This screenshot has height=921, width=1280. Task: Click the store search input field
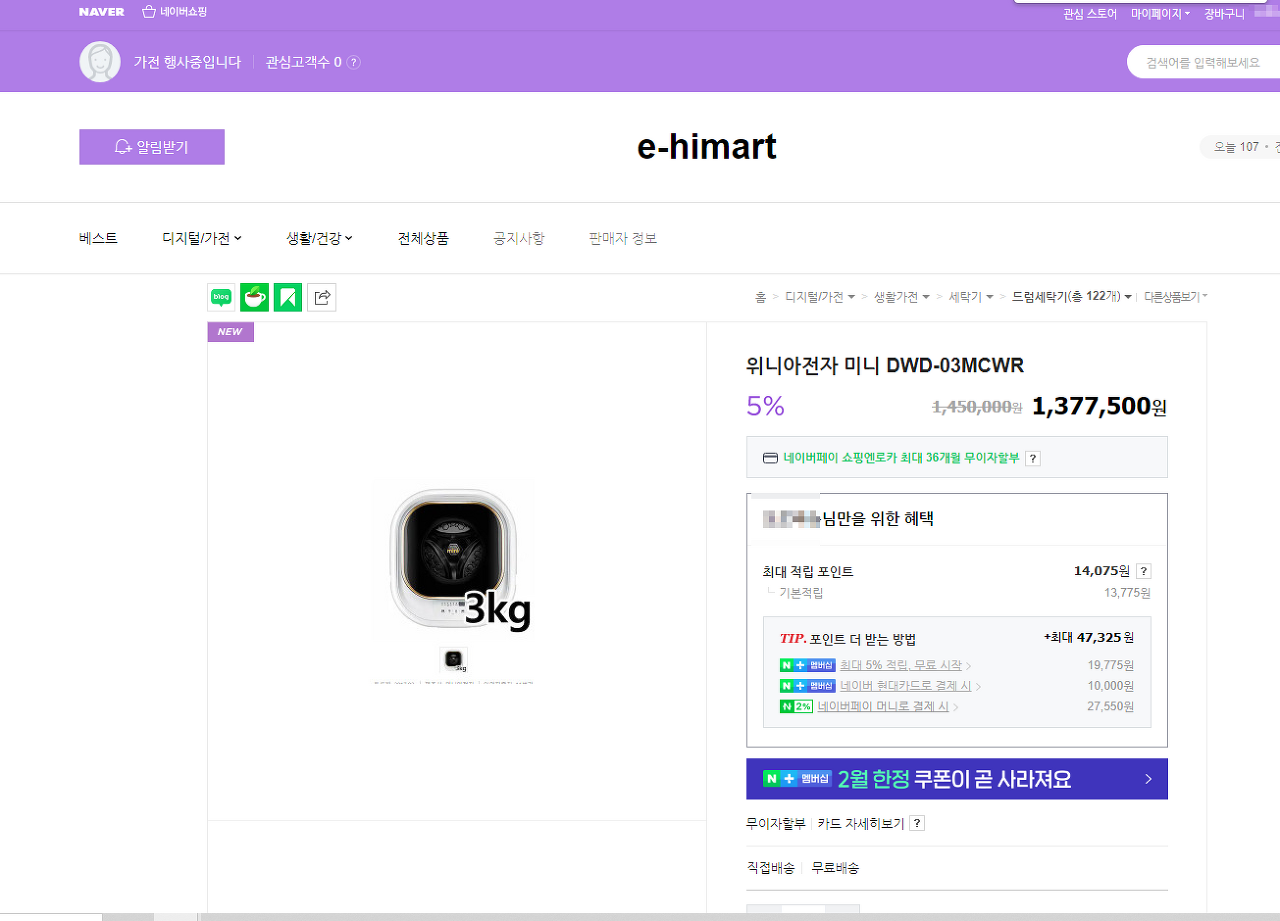[x=1204, y=62]
